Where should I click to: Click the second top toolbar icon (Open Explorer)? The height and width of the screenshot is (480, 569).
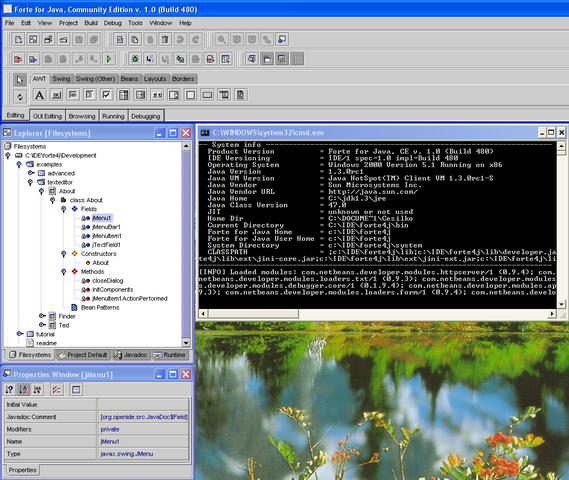pos(33,39)
